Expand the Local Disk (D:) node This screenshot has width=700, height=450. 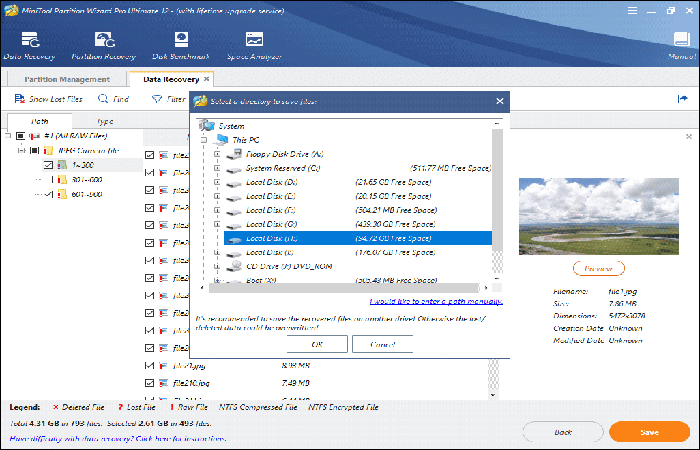(x=217, y=182)
